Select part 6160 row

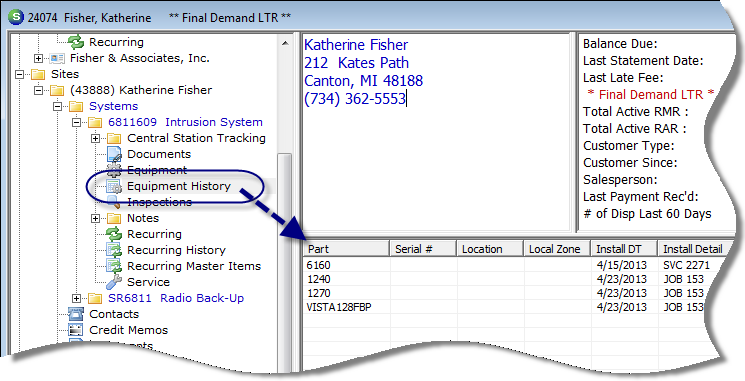click(513, 265)
